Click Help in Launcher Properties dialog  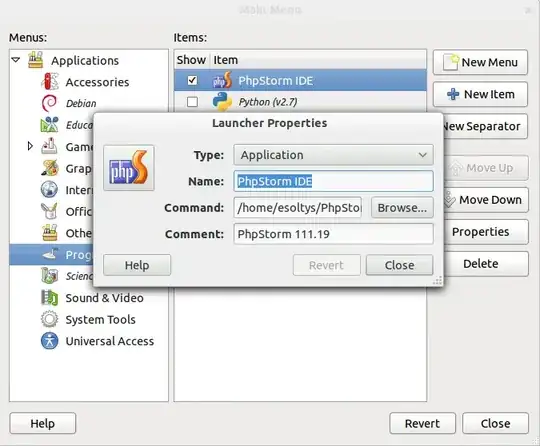point(137,265)
